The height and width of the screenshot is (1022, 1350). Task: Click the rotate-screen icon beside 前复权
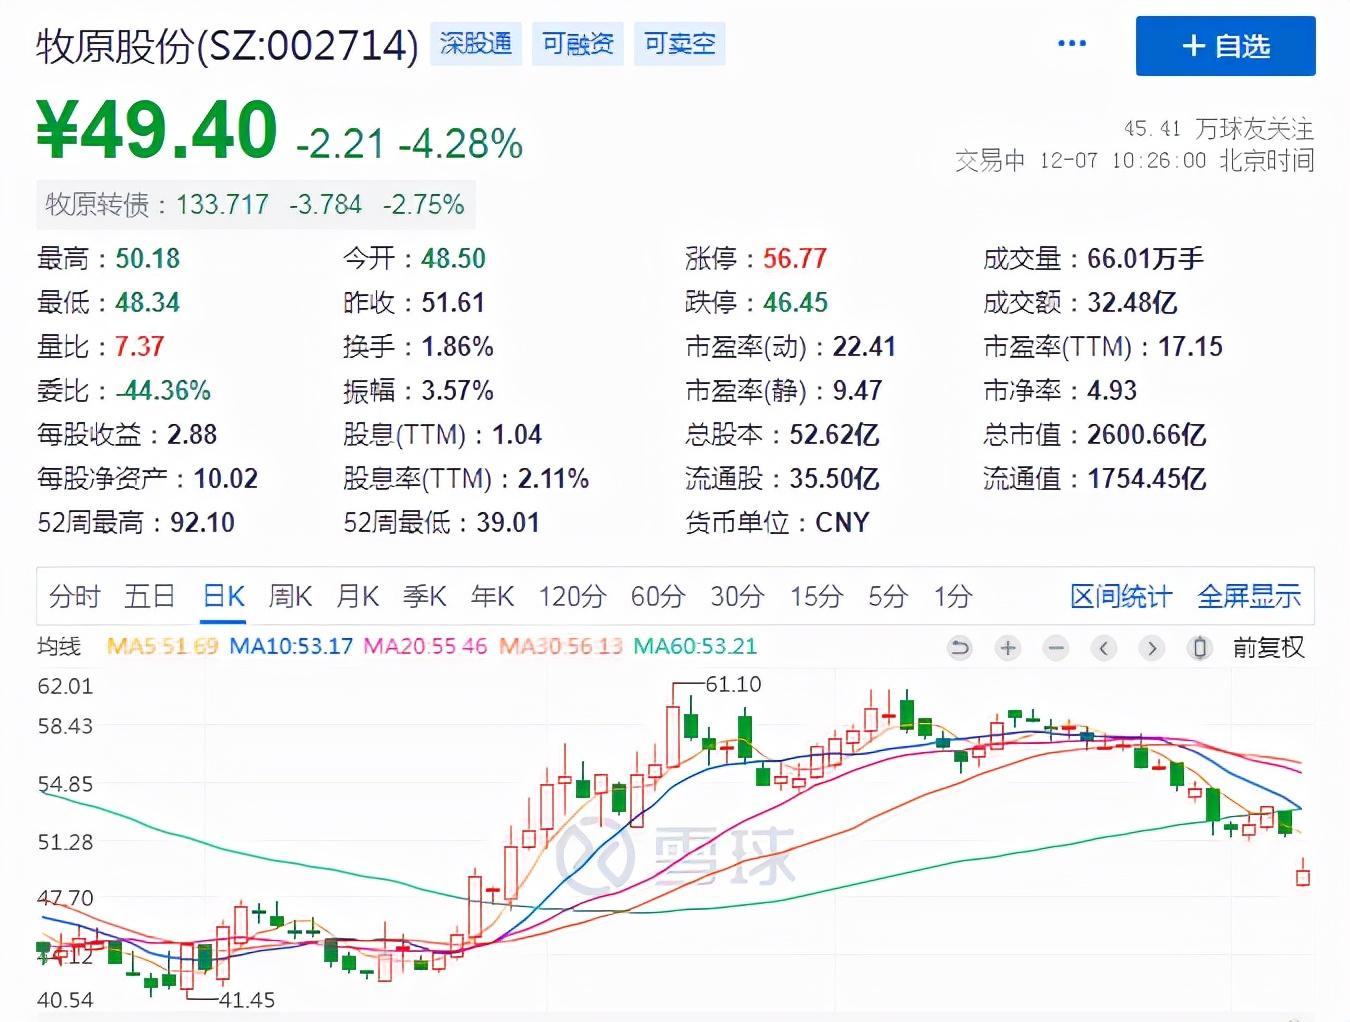click(x=1200, y=648)
